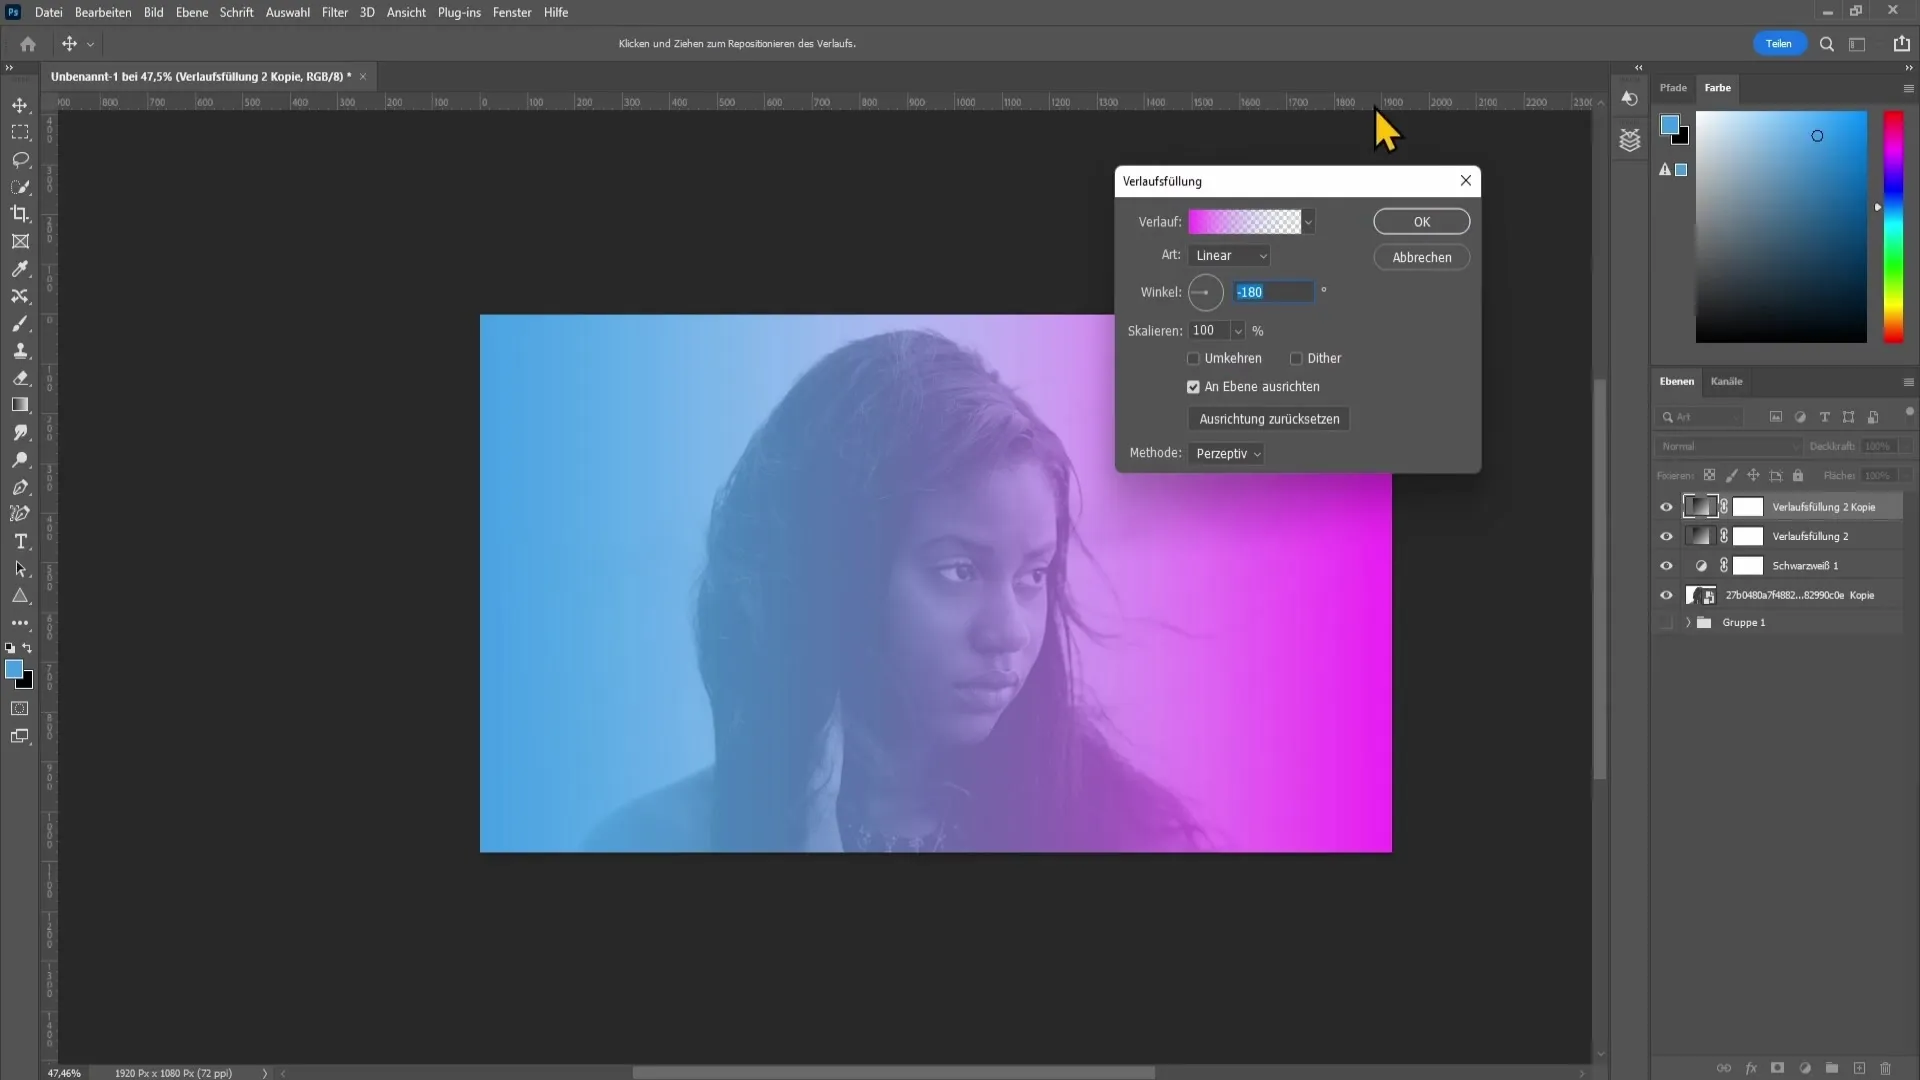Screen dimensions: 1920x1080
Task: Select the Frame tool
Action: click(x=20, y=241)
